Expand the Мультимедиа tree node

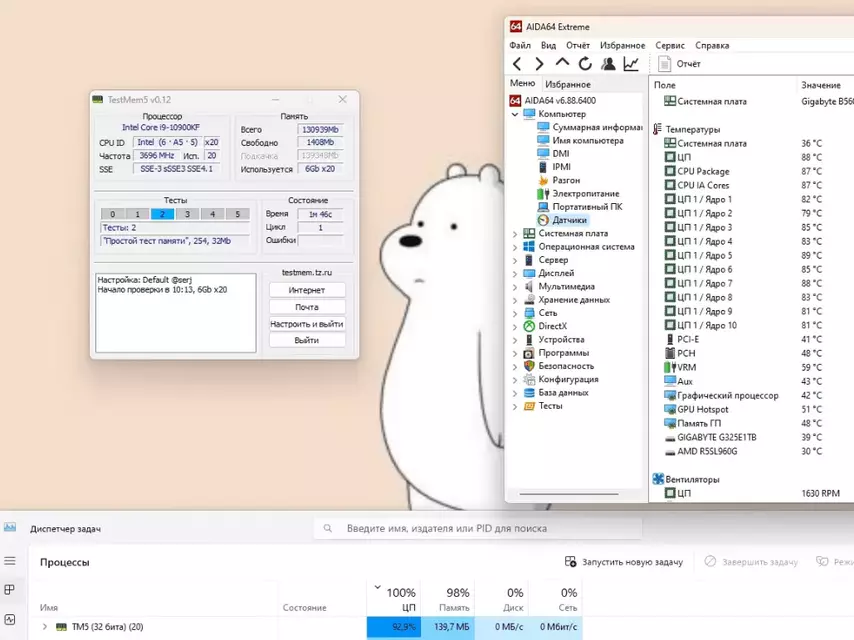515,287
